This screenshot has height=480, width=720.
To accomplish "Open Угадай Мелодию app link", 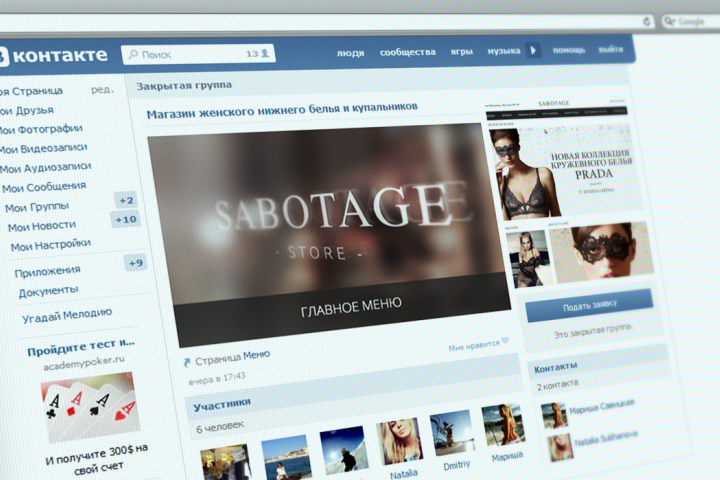I will [x=67, y=316].
